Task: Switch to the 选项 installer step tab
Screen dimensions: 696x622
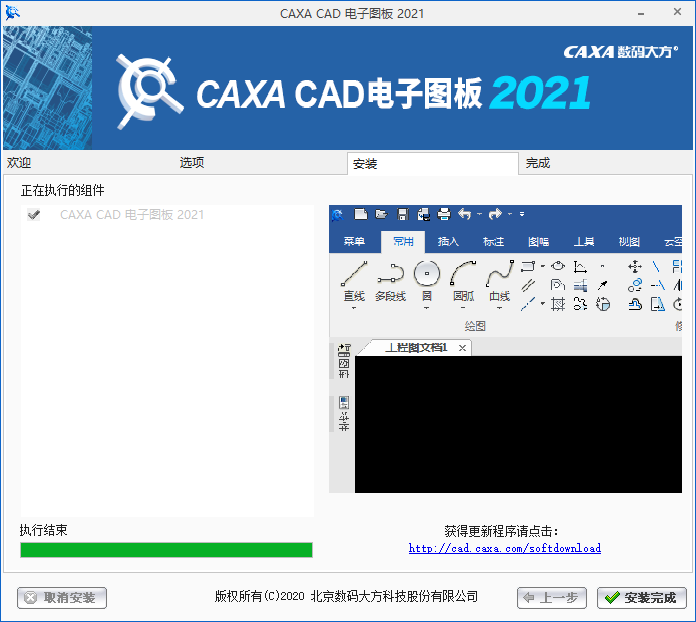Action: point(192,163)
